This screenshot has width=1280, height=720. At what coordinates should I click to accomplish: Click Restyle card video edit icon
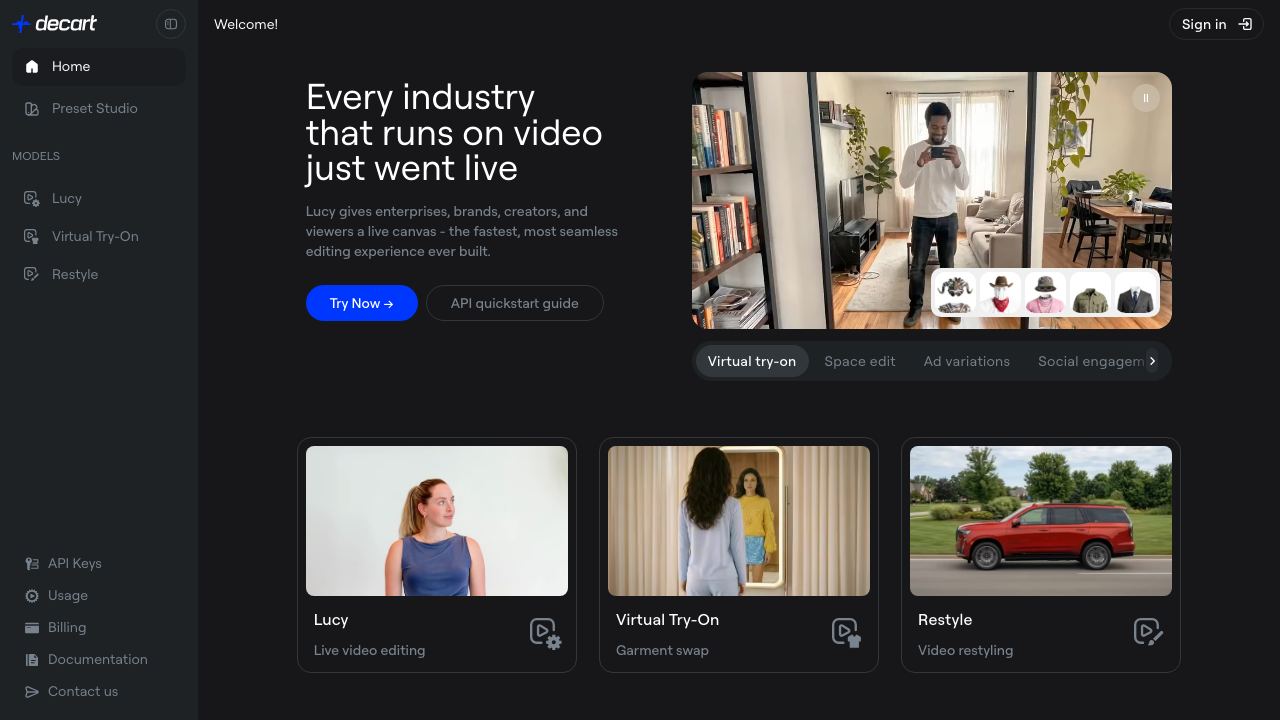(x=1149, y=632)
